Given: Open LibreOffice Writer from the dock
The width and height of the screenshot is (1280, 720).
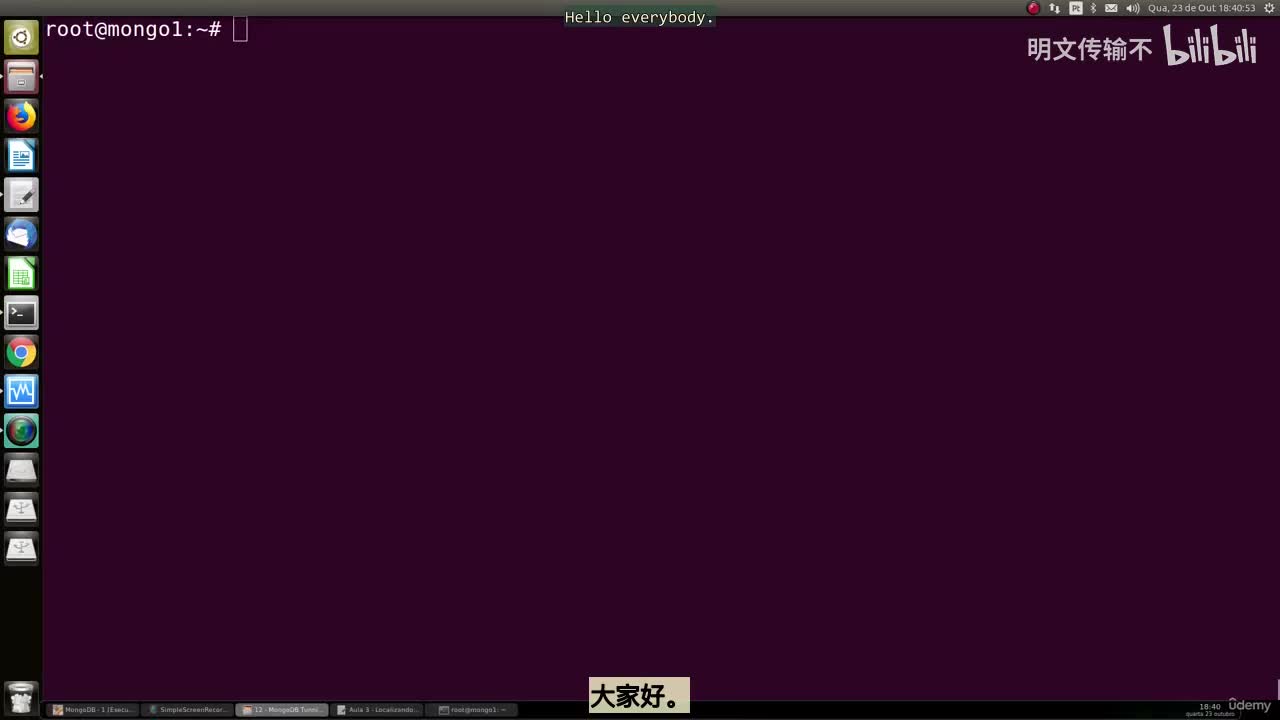Looking at the screenshot, I should pos(21,155).
